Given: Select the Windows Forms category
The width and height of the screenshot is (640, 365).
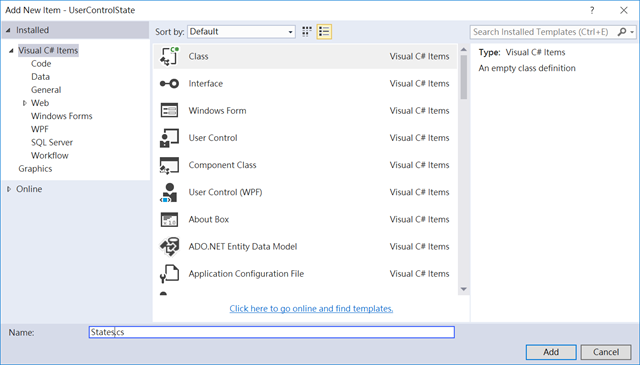Looking at the screenshot, I should point(62,116).
